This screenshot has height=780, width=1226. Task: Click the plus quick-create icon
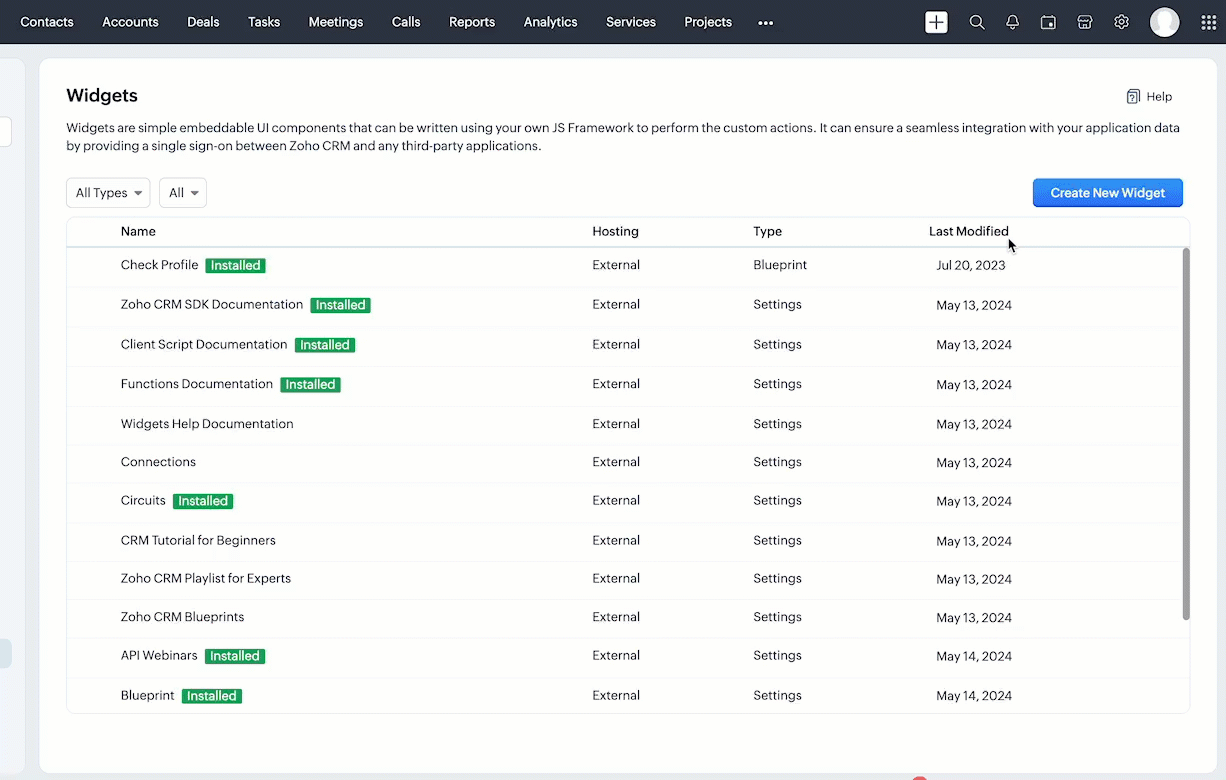tap(936, 22)
